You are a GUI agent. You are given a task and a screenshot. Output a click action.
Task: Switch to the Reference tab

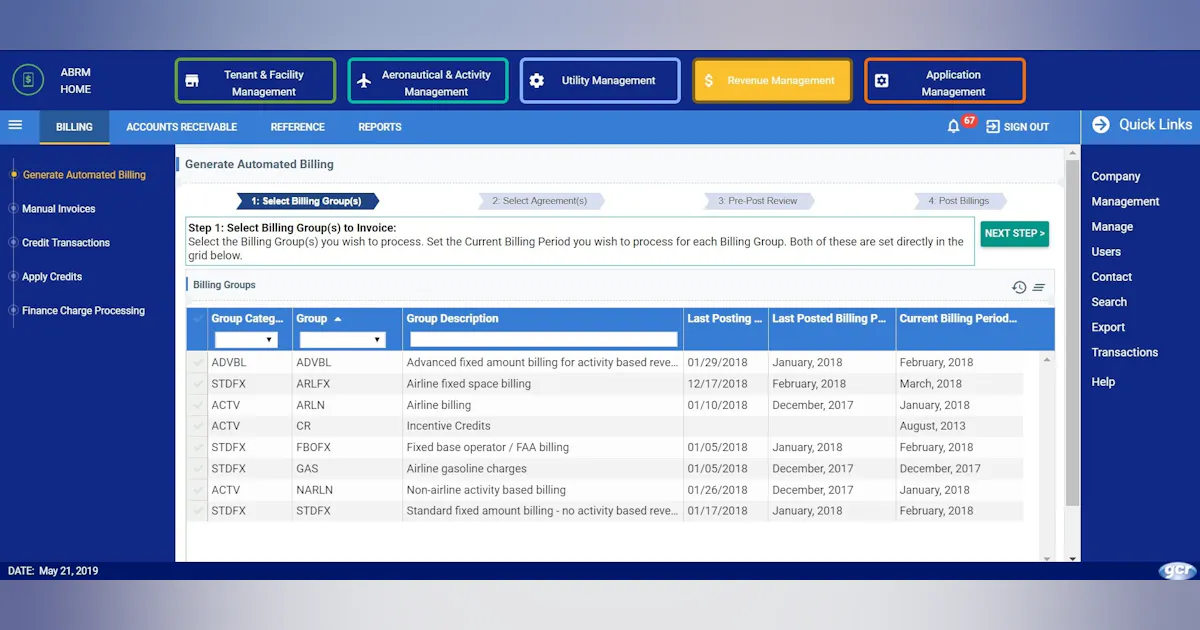(x=298, y=127)
